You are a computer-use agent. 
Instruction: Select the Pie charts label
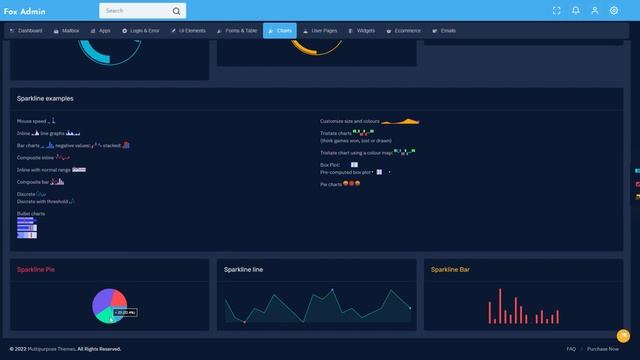pyautogui.click(x=331, y=184)
